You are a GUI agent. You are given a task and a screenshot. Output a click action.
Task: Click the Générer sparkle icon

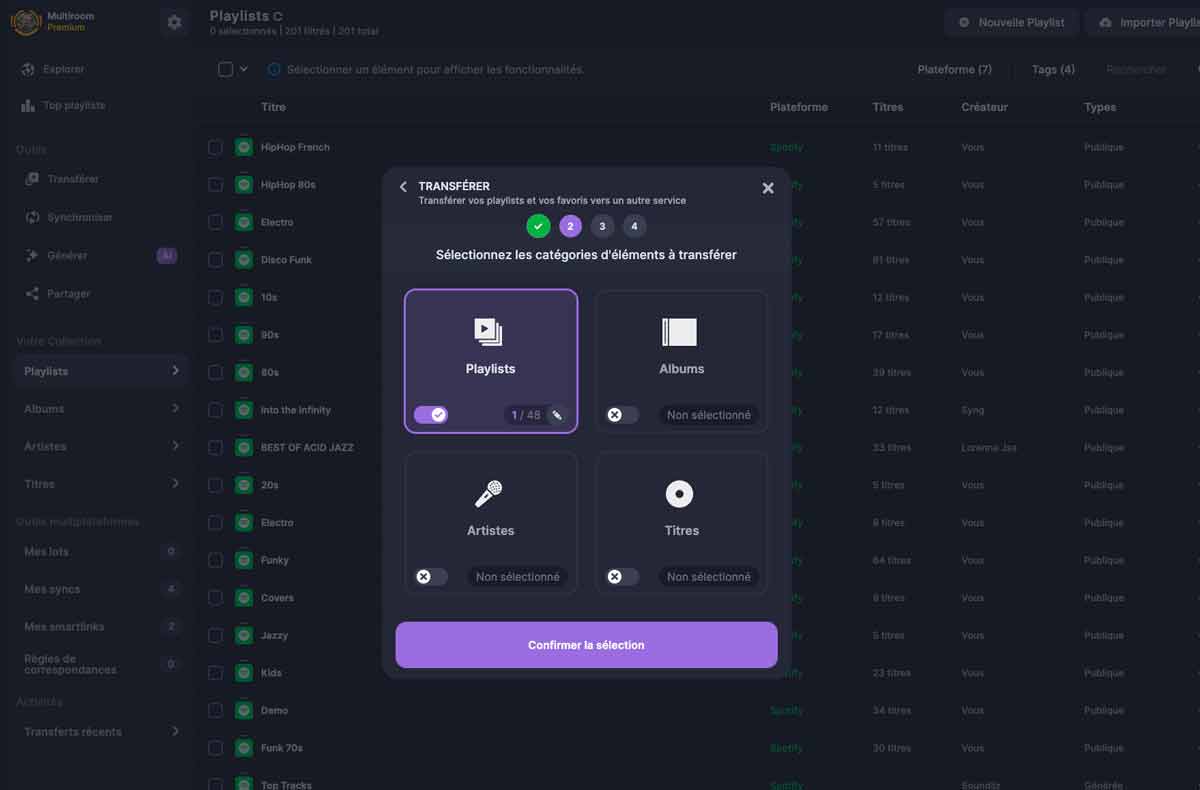coord(32,256)
